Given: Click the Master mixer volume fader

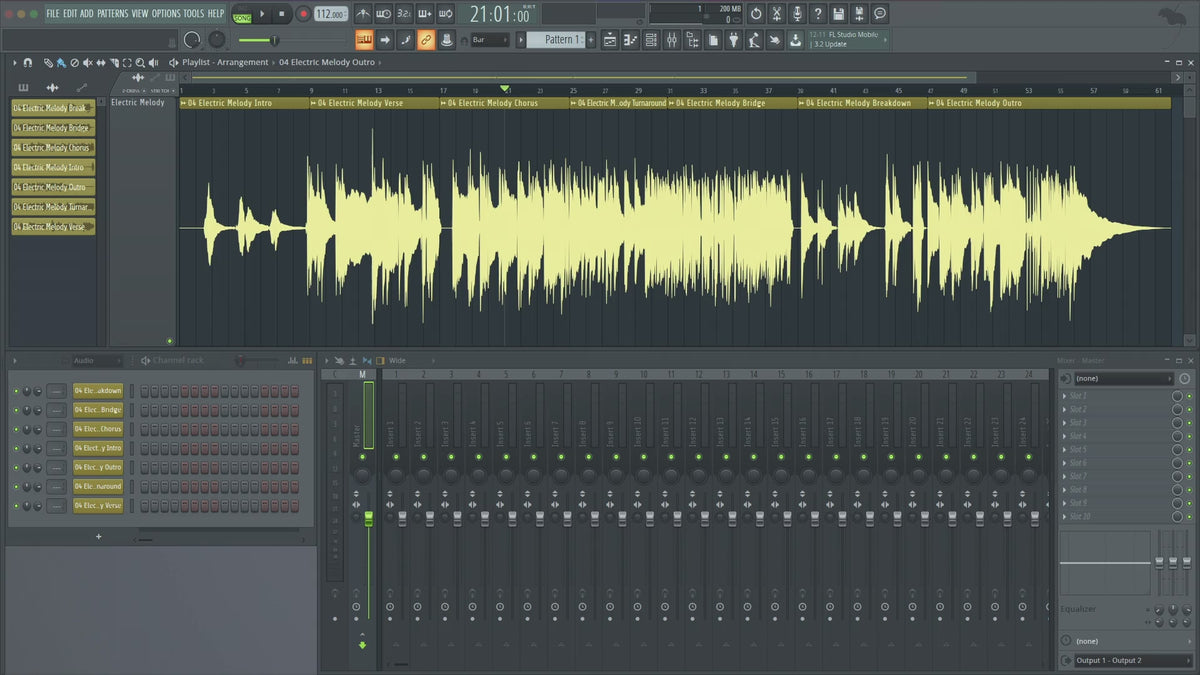Looking at the screenshot, I should (368, 517).
